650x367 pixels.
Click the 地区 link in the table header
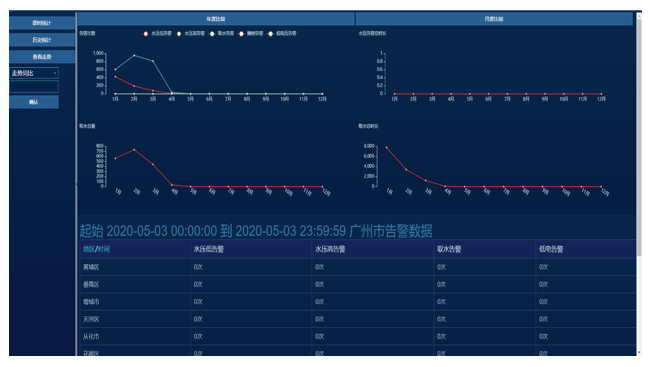[89, 249]
